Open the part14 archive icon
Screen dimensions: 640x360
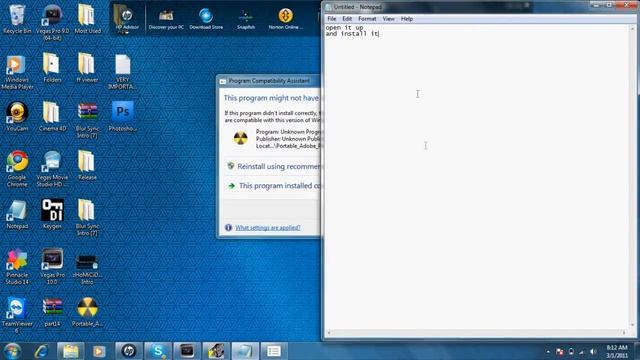[52, 313]
